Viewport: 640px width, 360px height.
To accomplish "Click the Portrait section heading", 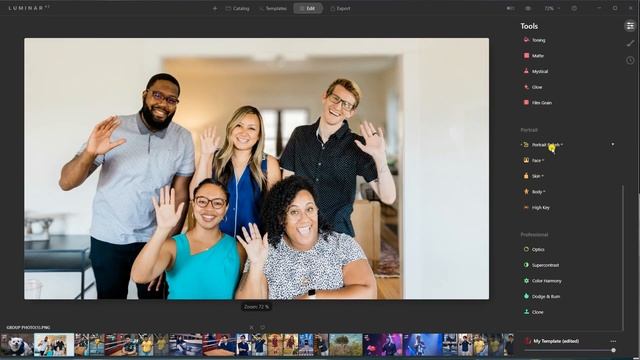I will (529, 130).
